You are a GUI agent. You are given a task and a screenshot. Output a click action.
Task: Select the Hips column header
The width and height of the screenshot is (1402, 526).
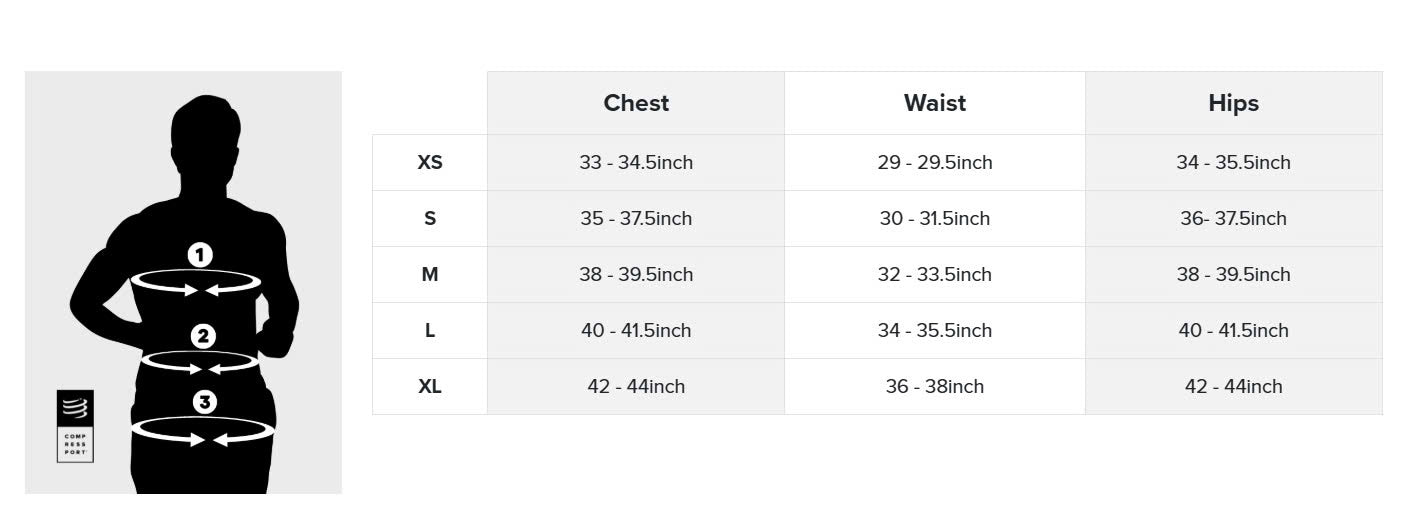pyautogui.click(x=1233, y=103)
